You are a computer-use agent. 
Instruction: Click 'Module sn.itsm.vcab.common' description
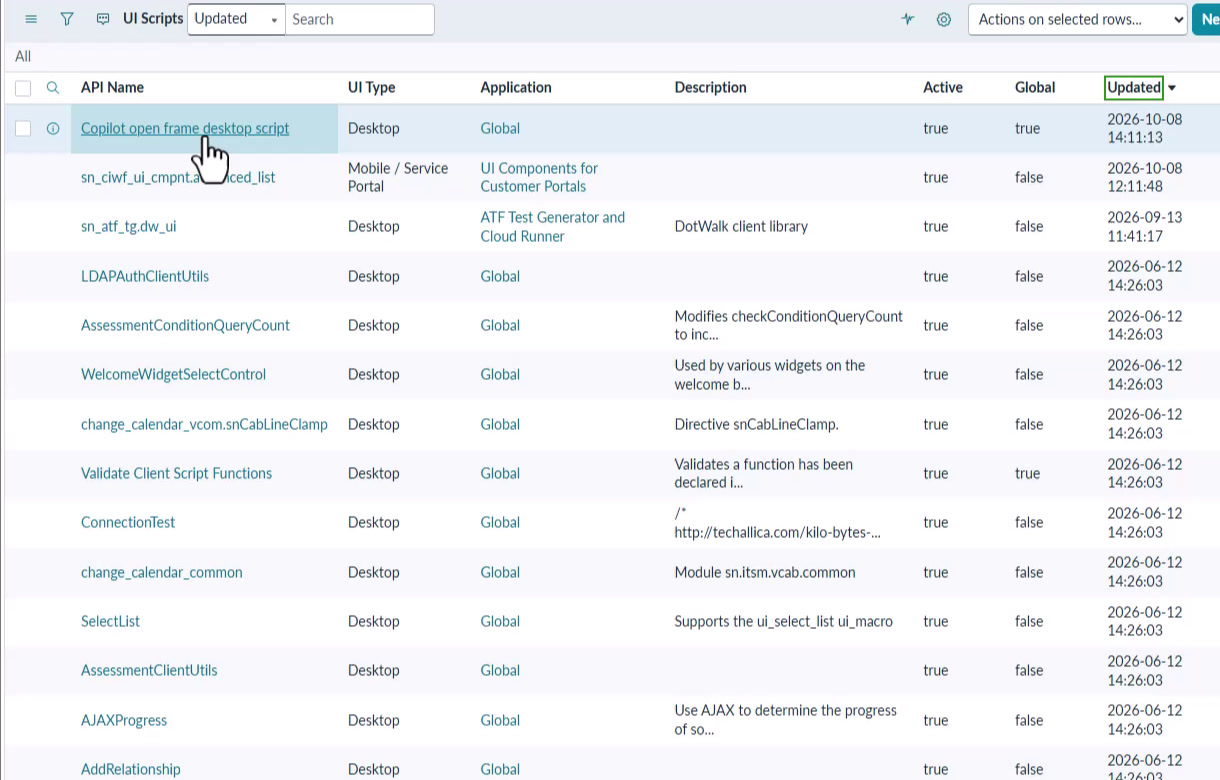click(x=765, y=572)
